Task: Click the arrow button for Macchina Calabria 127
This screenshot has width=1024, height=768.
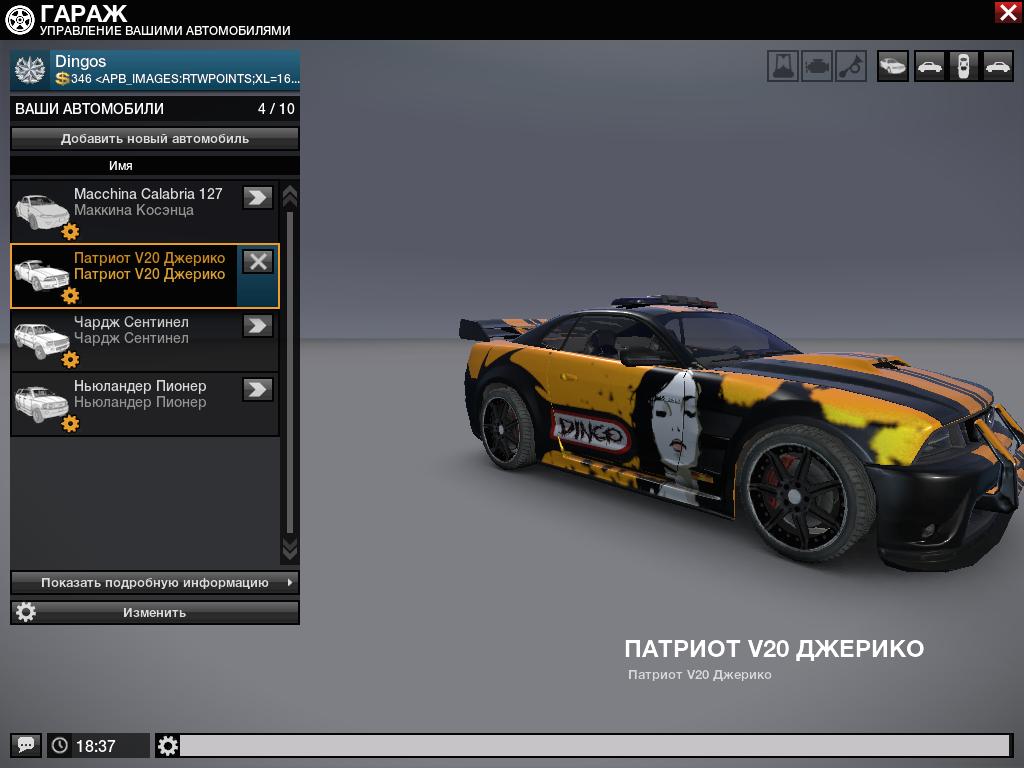Action: [x=258, y=197]
